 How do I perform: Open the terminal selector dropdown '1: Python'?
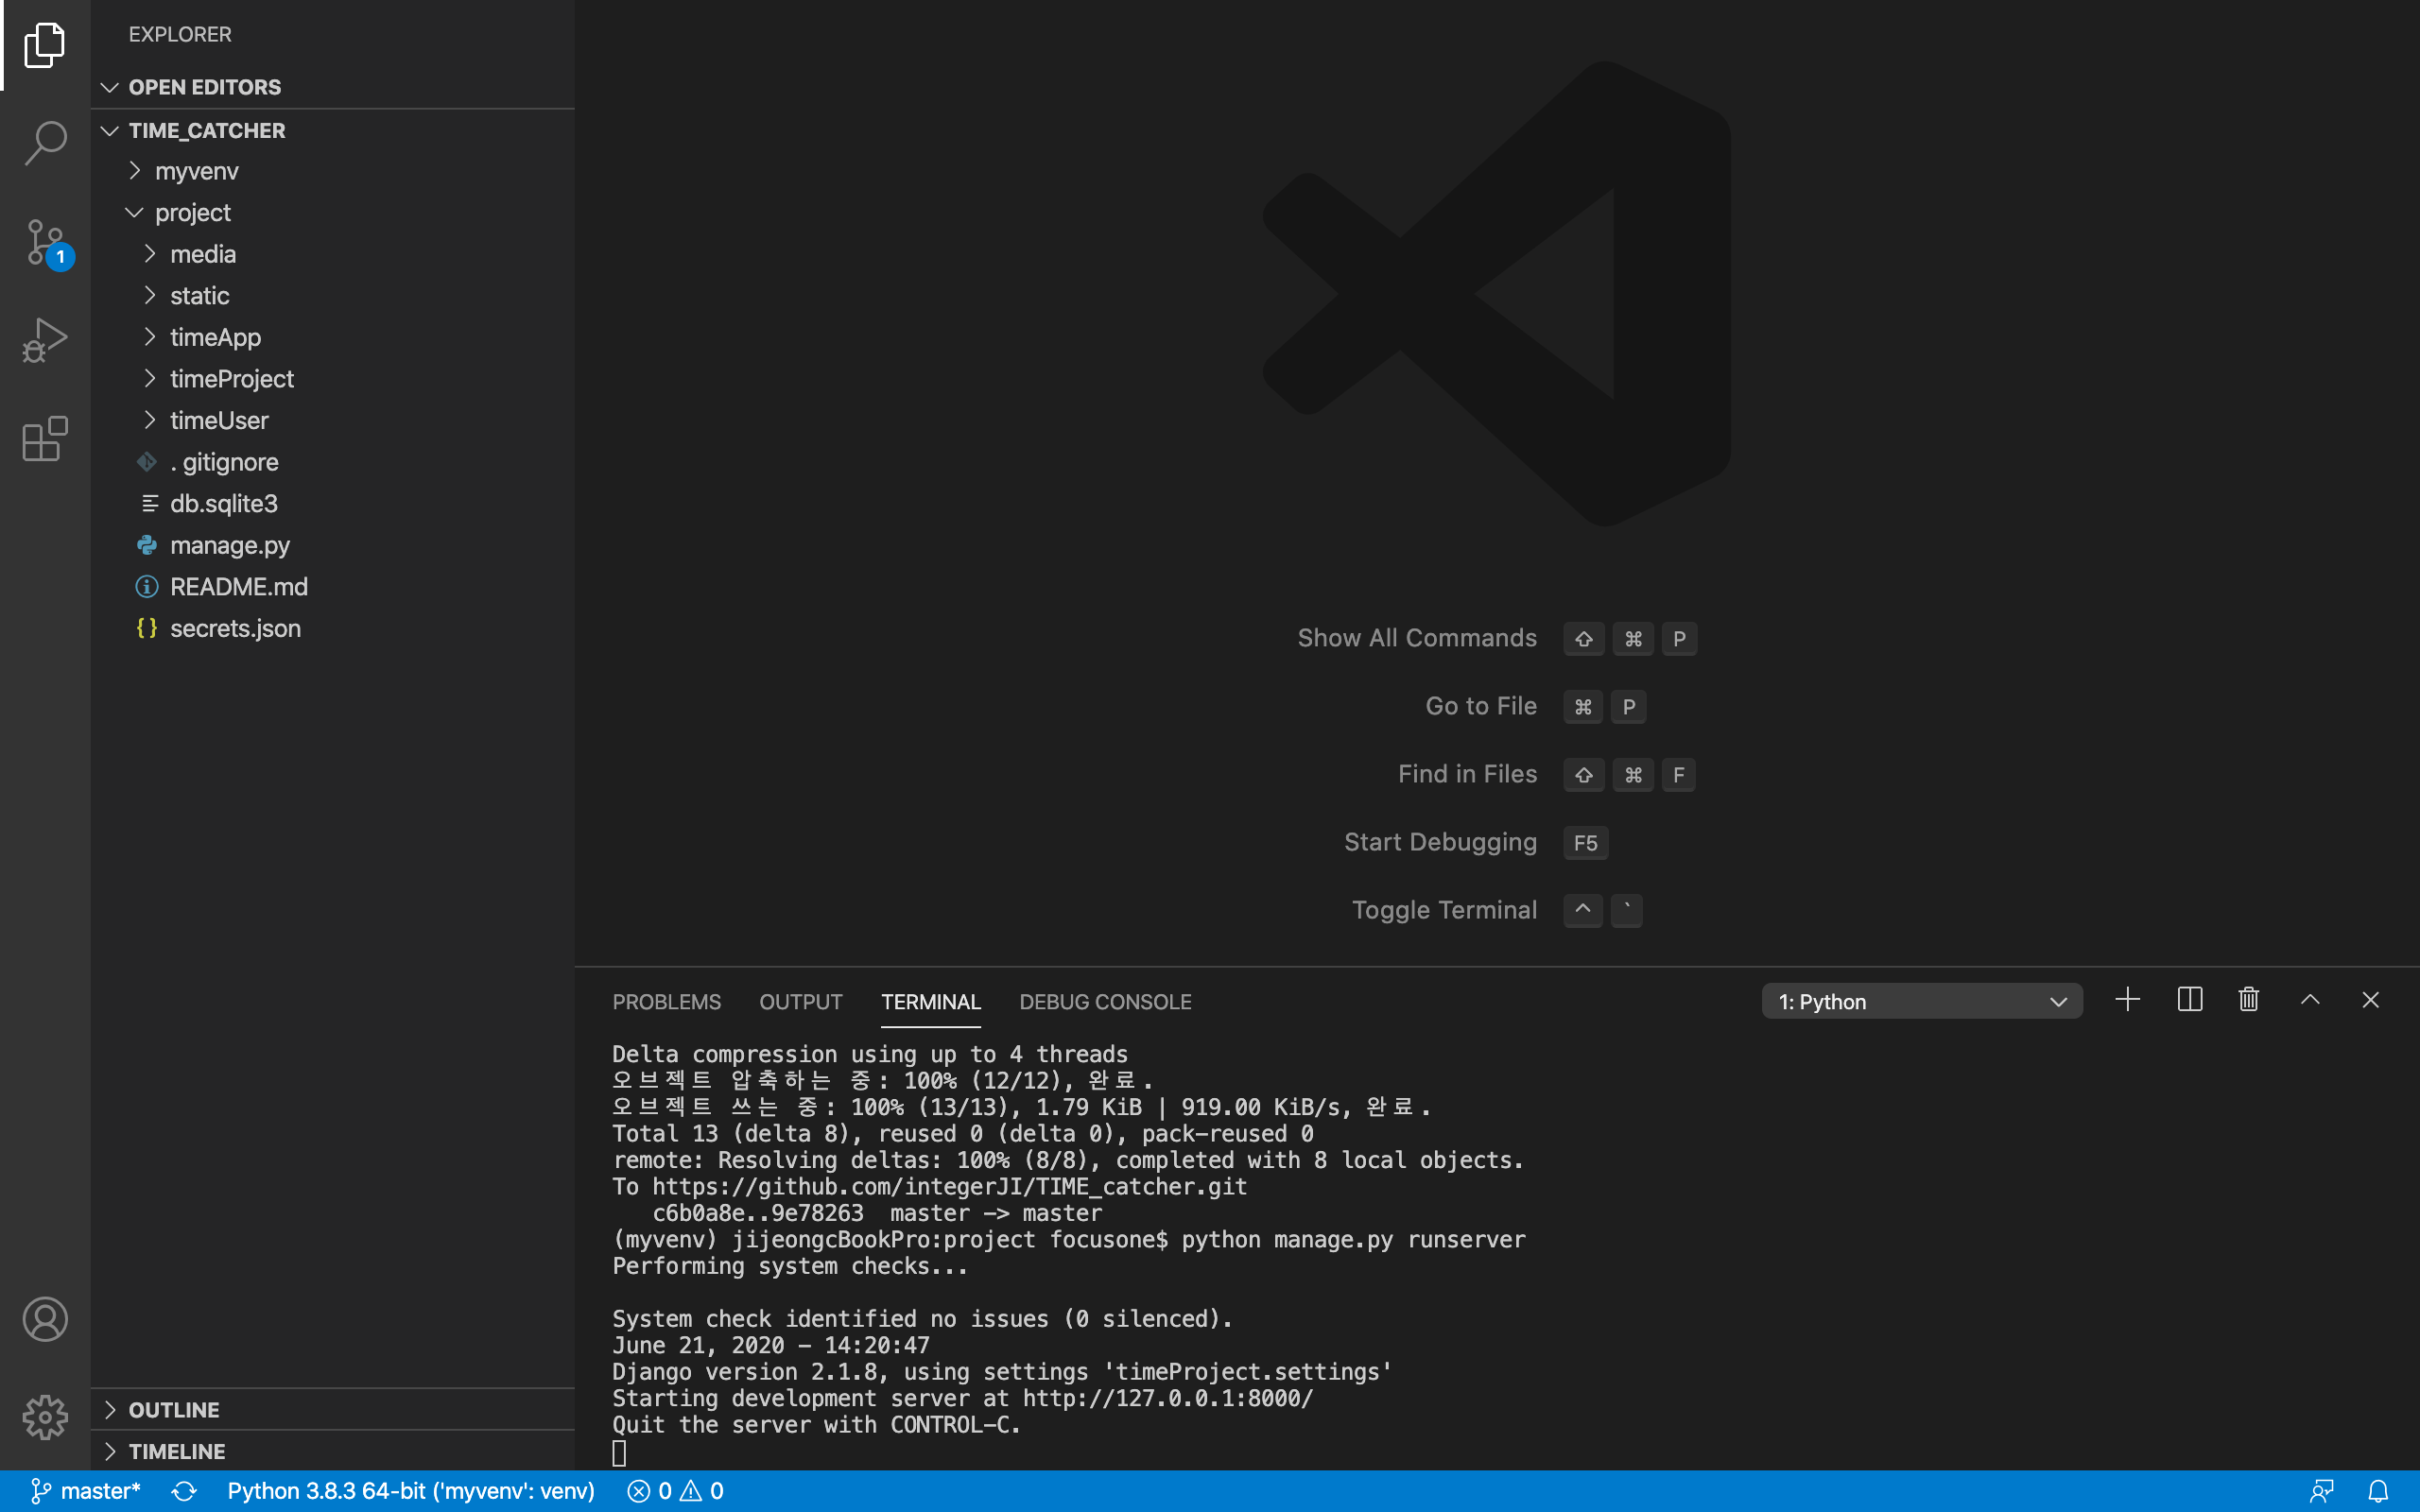click(x=1921, y=1001)
